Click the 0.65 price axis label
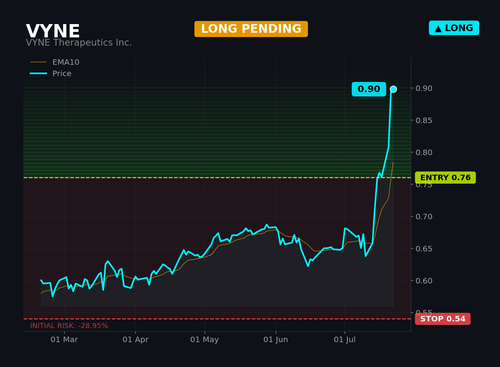 (x=424, y=249)
